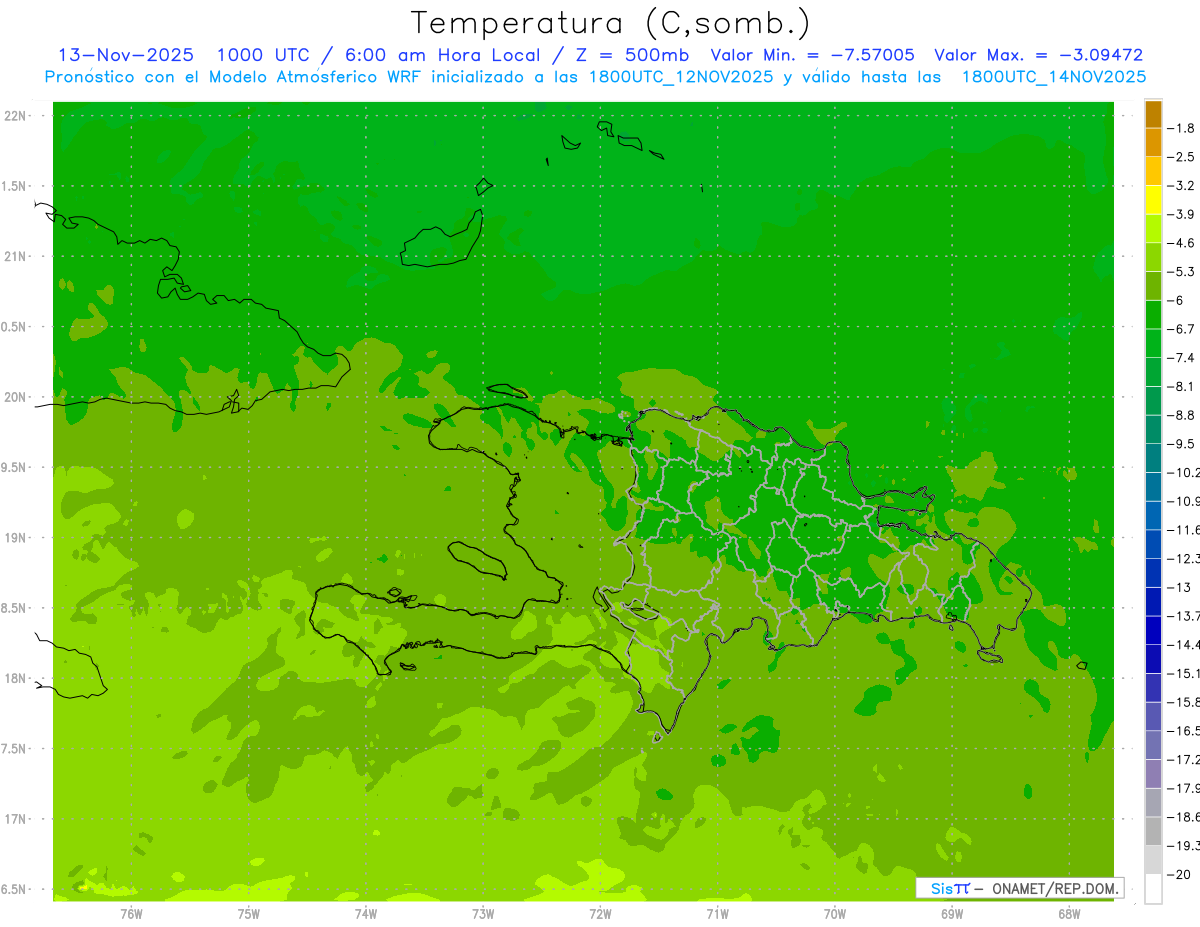Click the "-9.5" colorbar value
Image resolution: width=1200 pixels, height=927 pixels.
point(1181,444)
